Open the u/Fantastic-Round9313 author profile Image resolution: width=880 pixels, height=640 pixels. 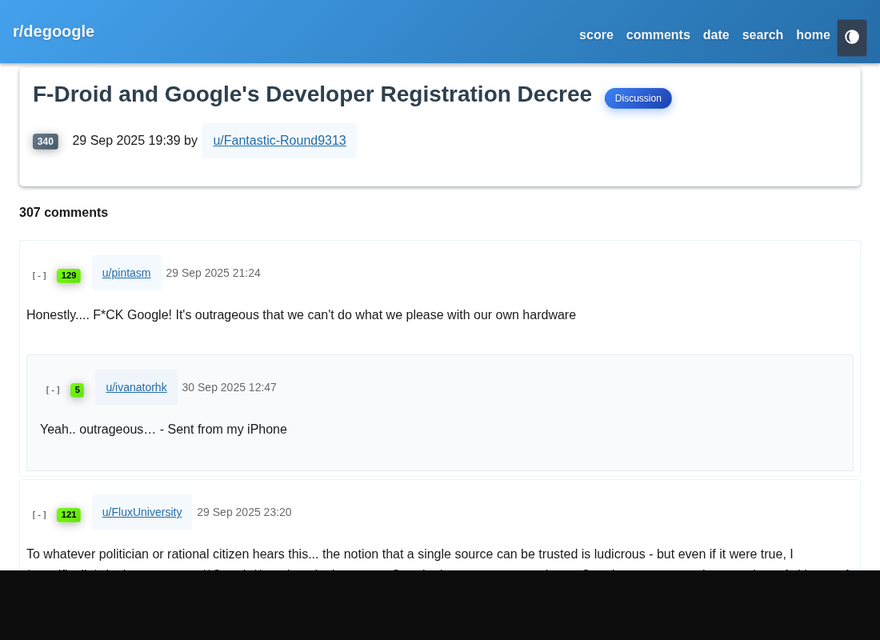(279, 140)
